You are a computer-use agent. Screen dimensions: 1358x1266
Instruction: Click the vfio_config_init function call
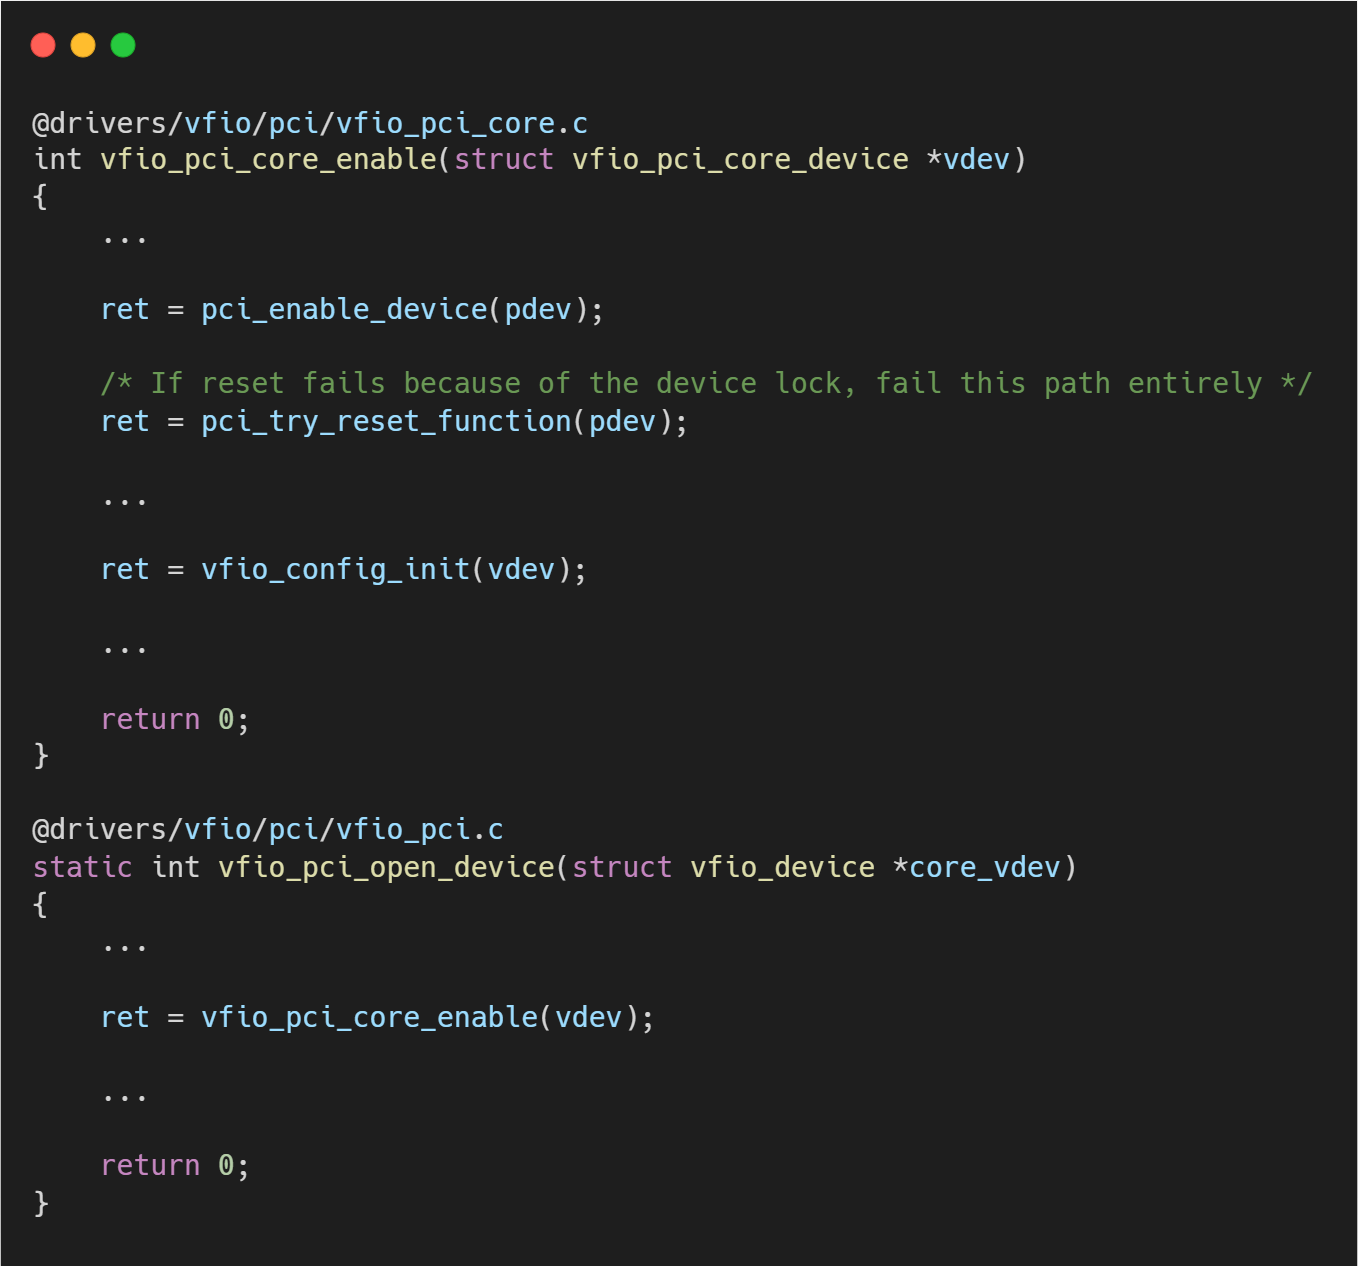point(335,569)
